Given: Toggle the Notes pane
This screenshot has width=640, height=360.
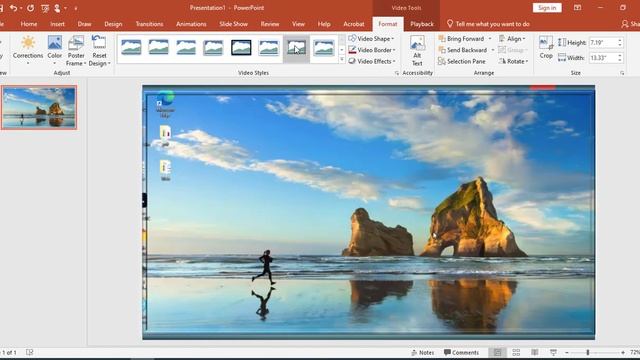Looking at the screenshot, I should (x=422, y=353).
